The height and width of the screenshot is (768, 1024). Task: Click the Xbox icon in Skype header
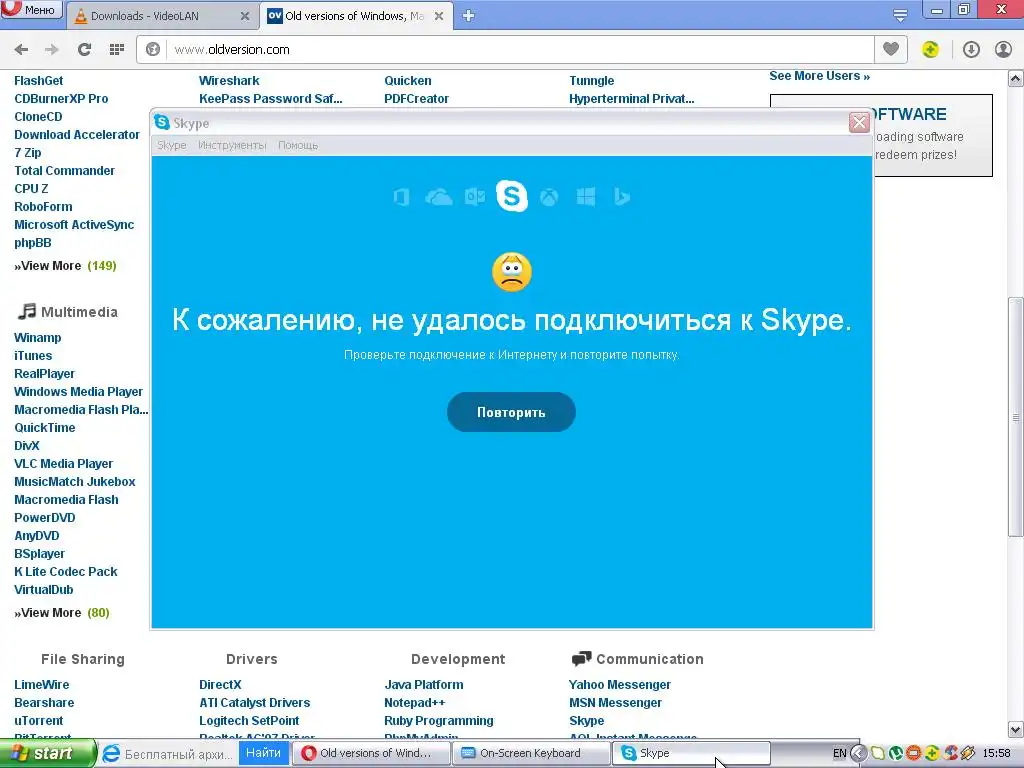click(x=549, y=197)
